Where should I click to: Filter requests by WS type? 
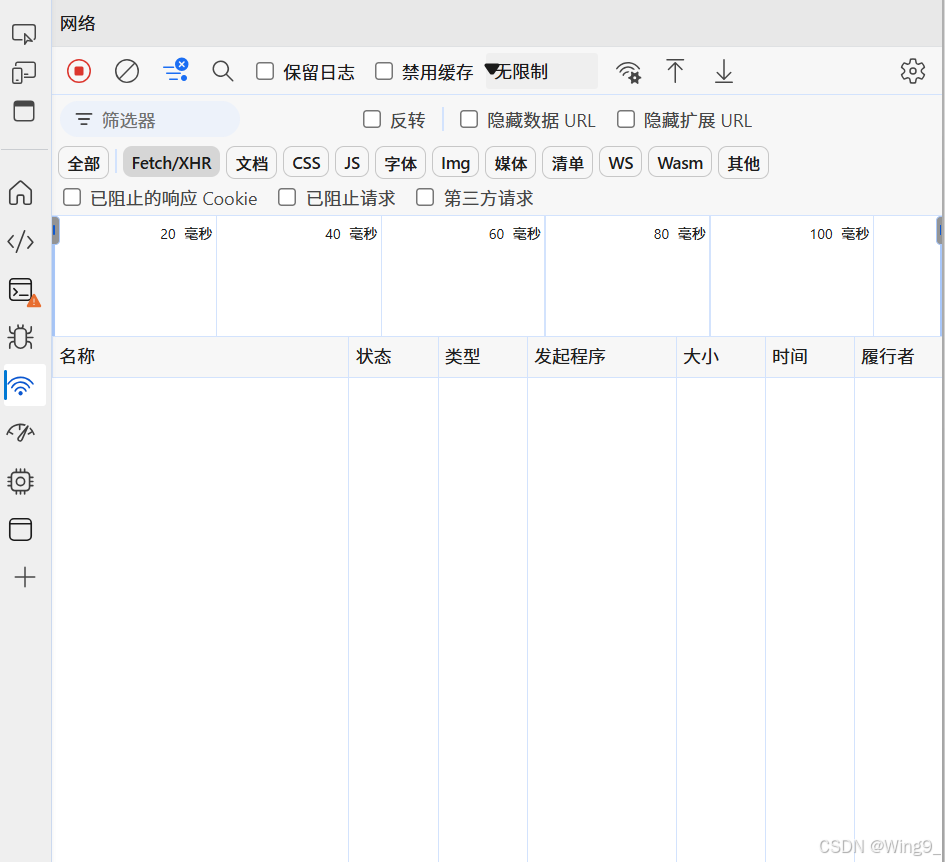tap(621, 163)
